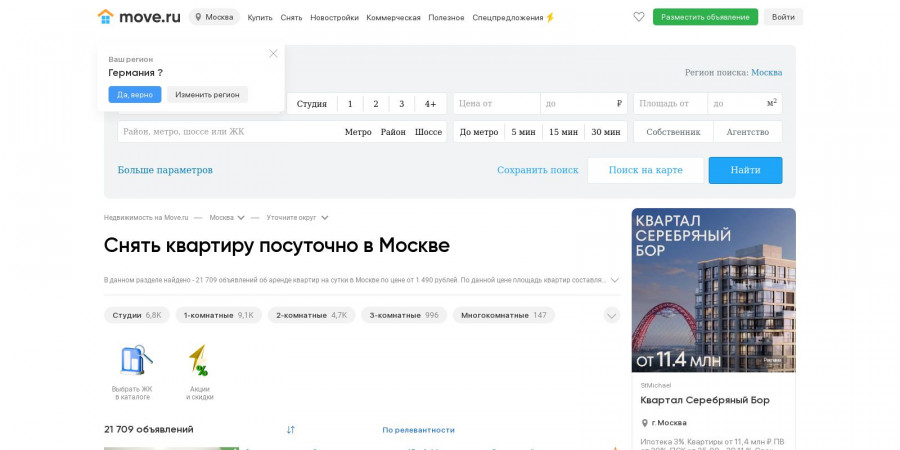Open Спецпредложения menu

pos(507,17)
